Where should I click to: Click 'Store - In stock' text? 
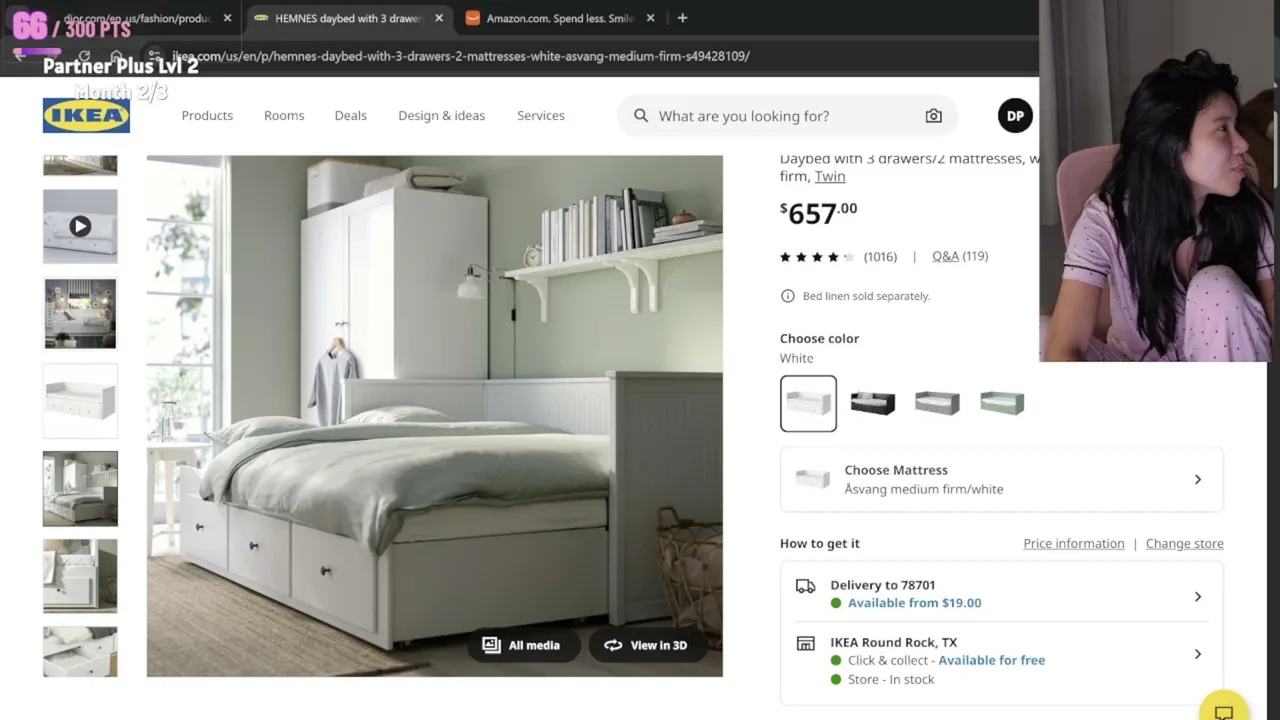[891, 680]
